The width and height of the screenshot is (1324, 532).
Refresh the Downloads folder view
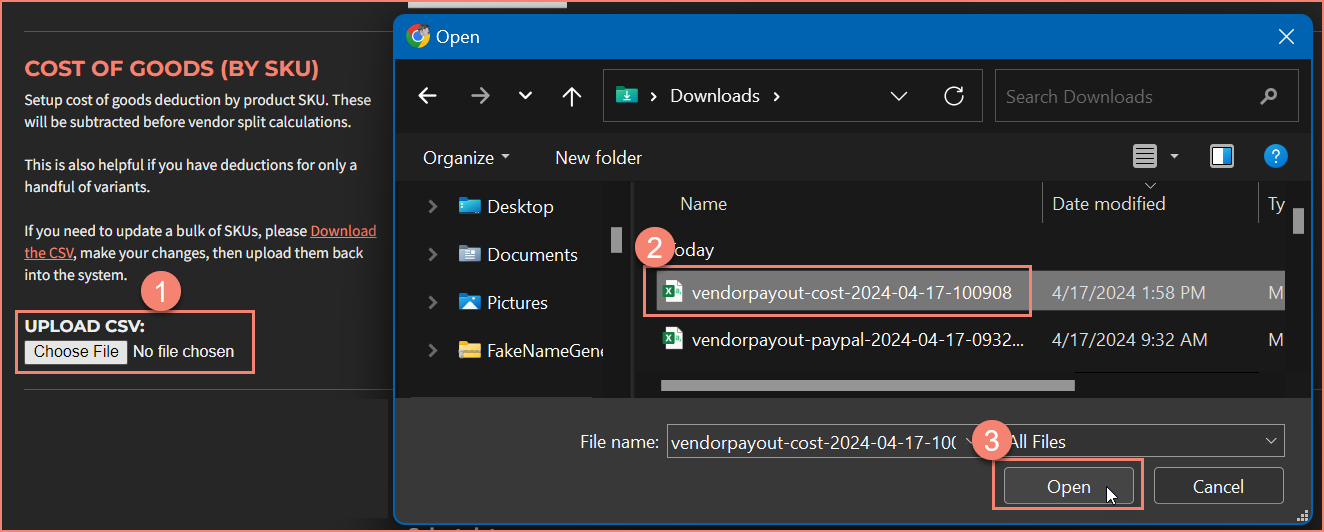click(x=954, y=96)
